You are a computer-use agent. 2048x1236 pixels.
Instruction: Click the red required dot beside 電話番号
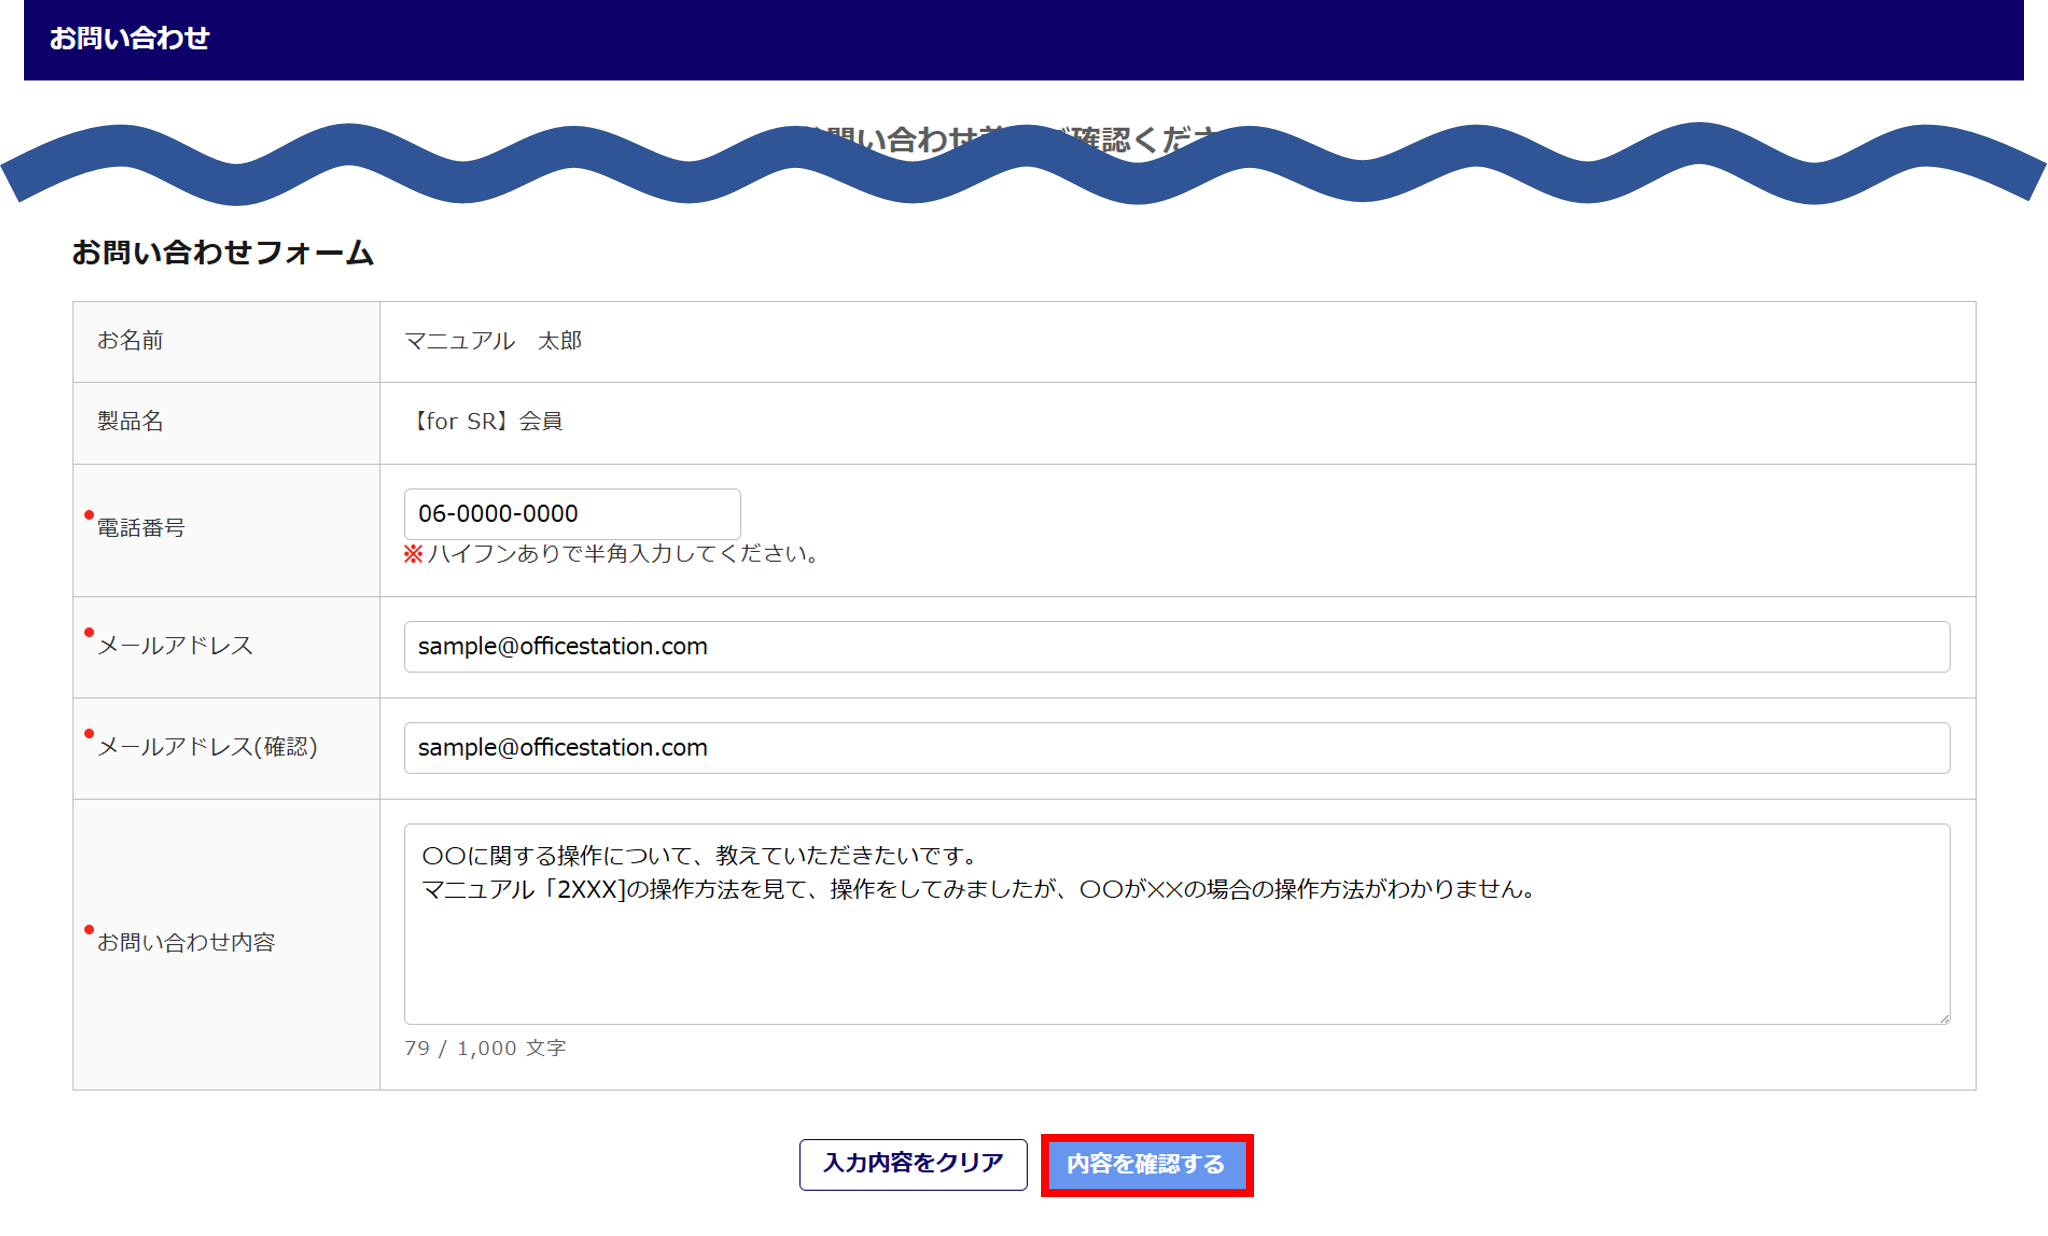coord(89,515)
